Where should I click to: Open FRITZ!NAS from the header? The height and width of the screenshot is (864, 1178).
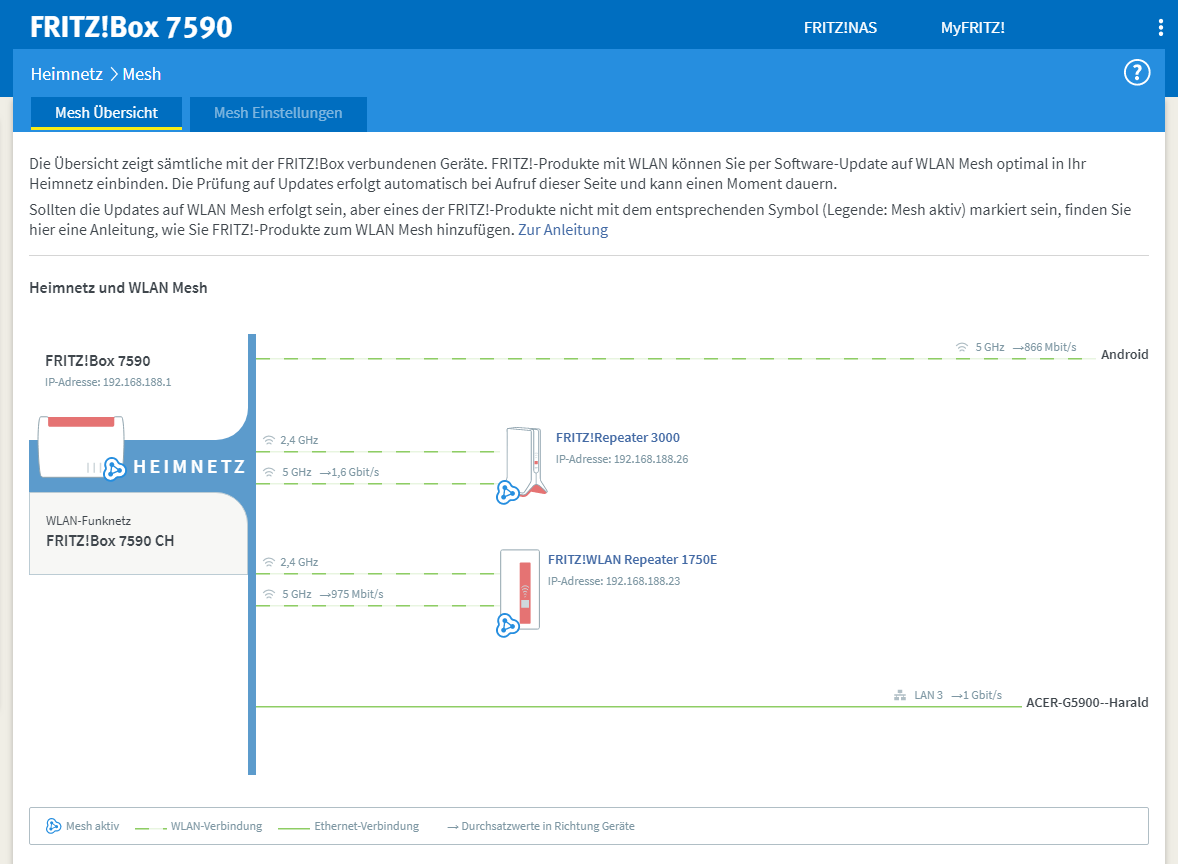click(840, 28)
